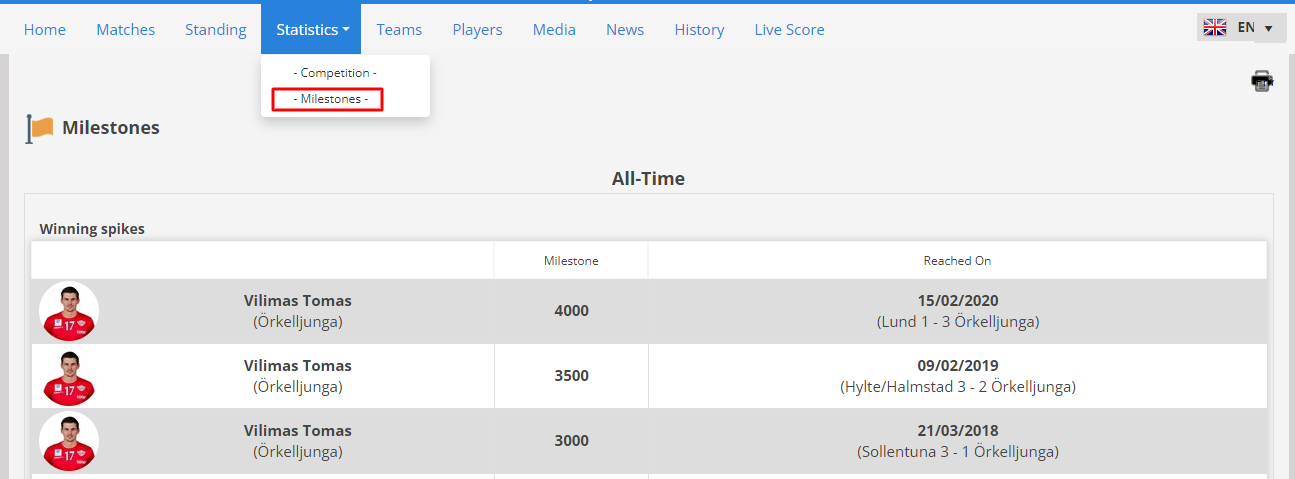Image resolution: width=1295 pixels, height=479 pixels.
Task: Open Vilimas Tomas photo in 3500 row
Action: (x=69, y=376)
